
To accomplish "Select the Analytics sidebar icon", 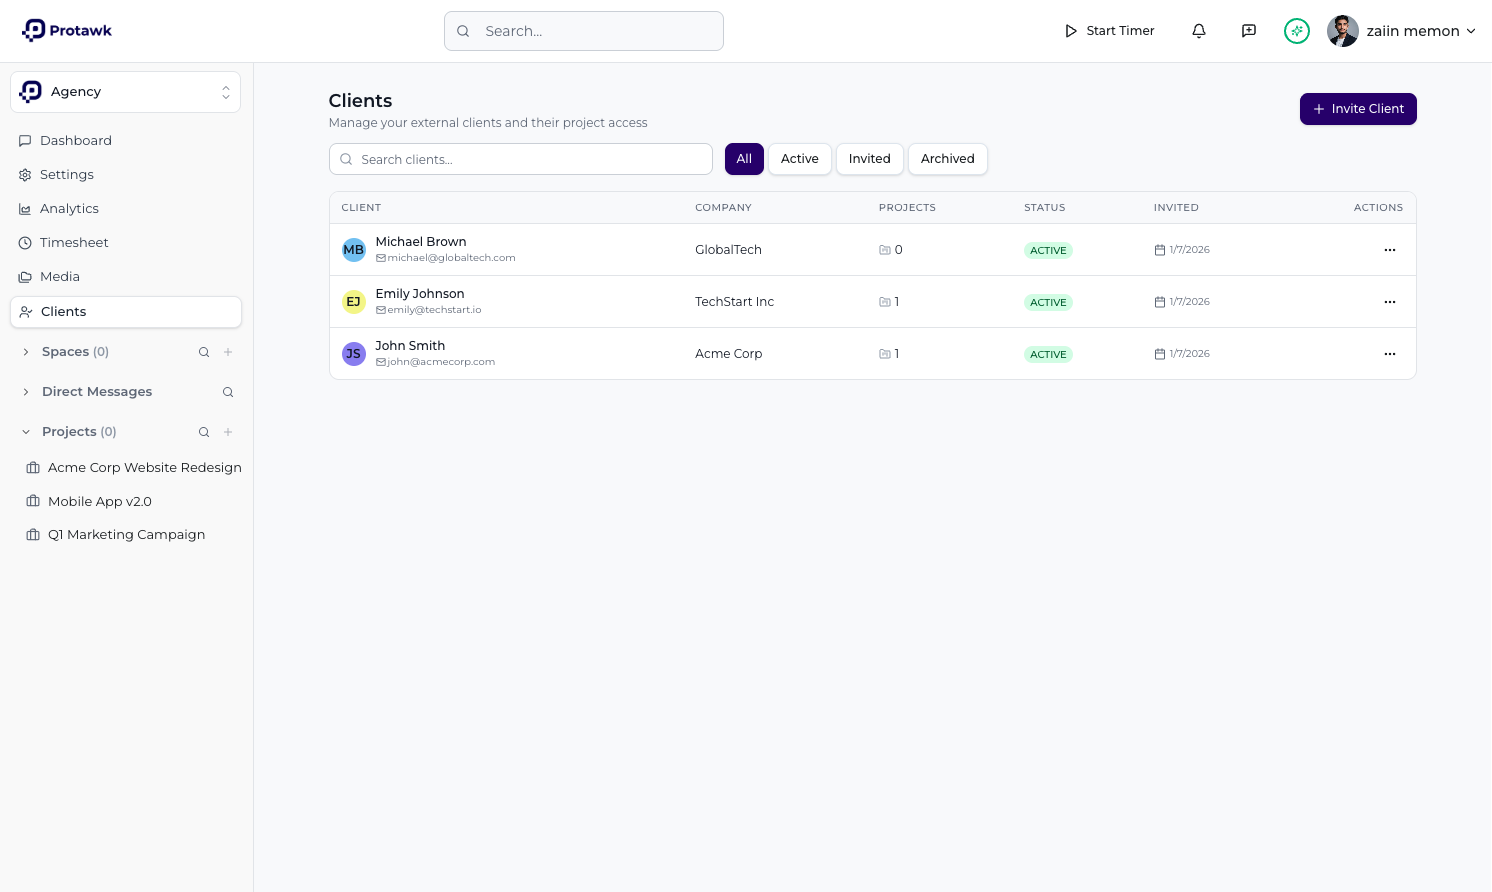I will [24, 208].
